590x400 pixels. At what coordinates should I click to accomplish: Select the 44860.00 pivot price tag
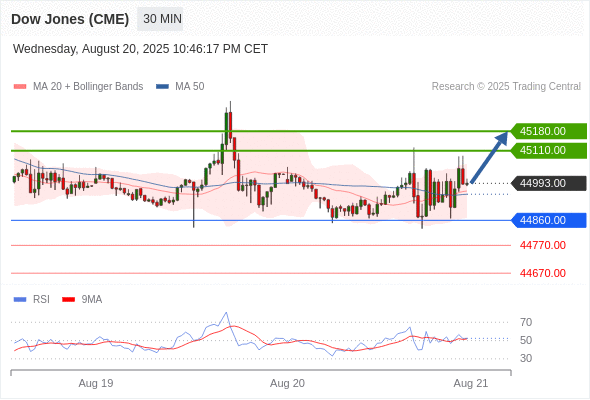(549, 220)
